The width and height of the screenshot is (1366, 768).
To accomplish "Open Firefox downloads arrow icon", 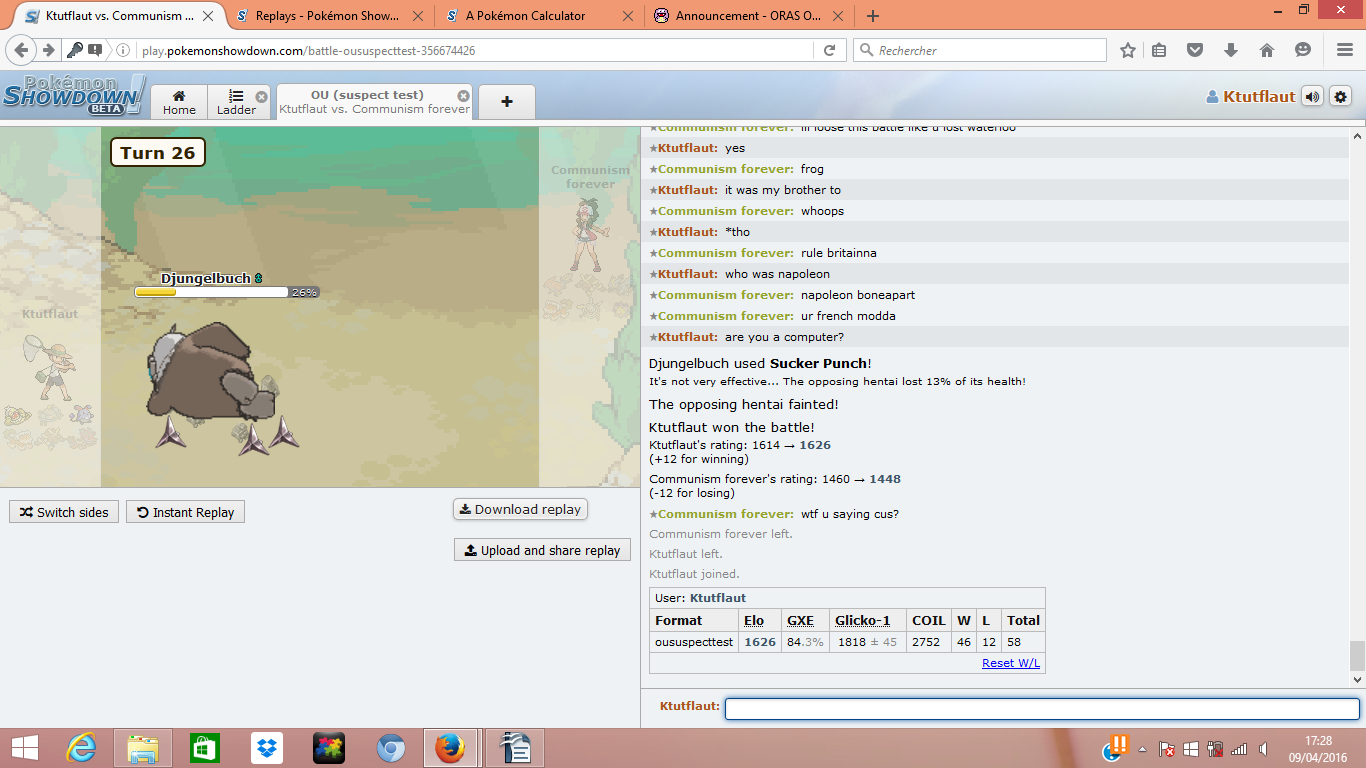I will 1231,50.
